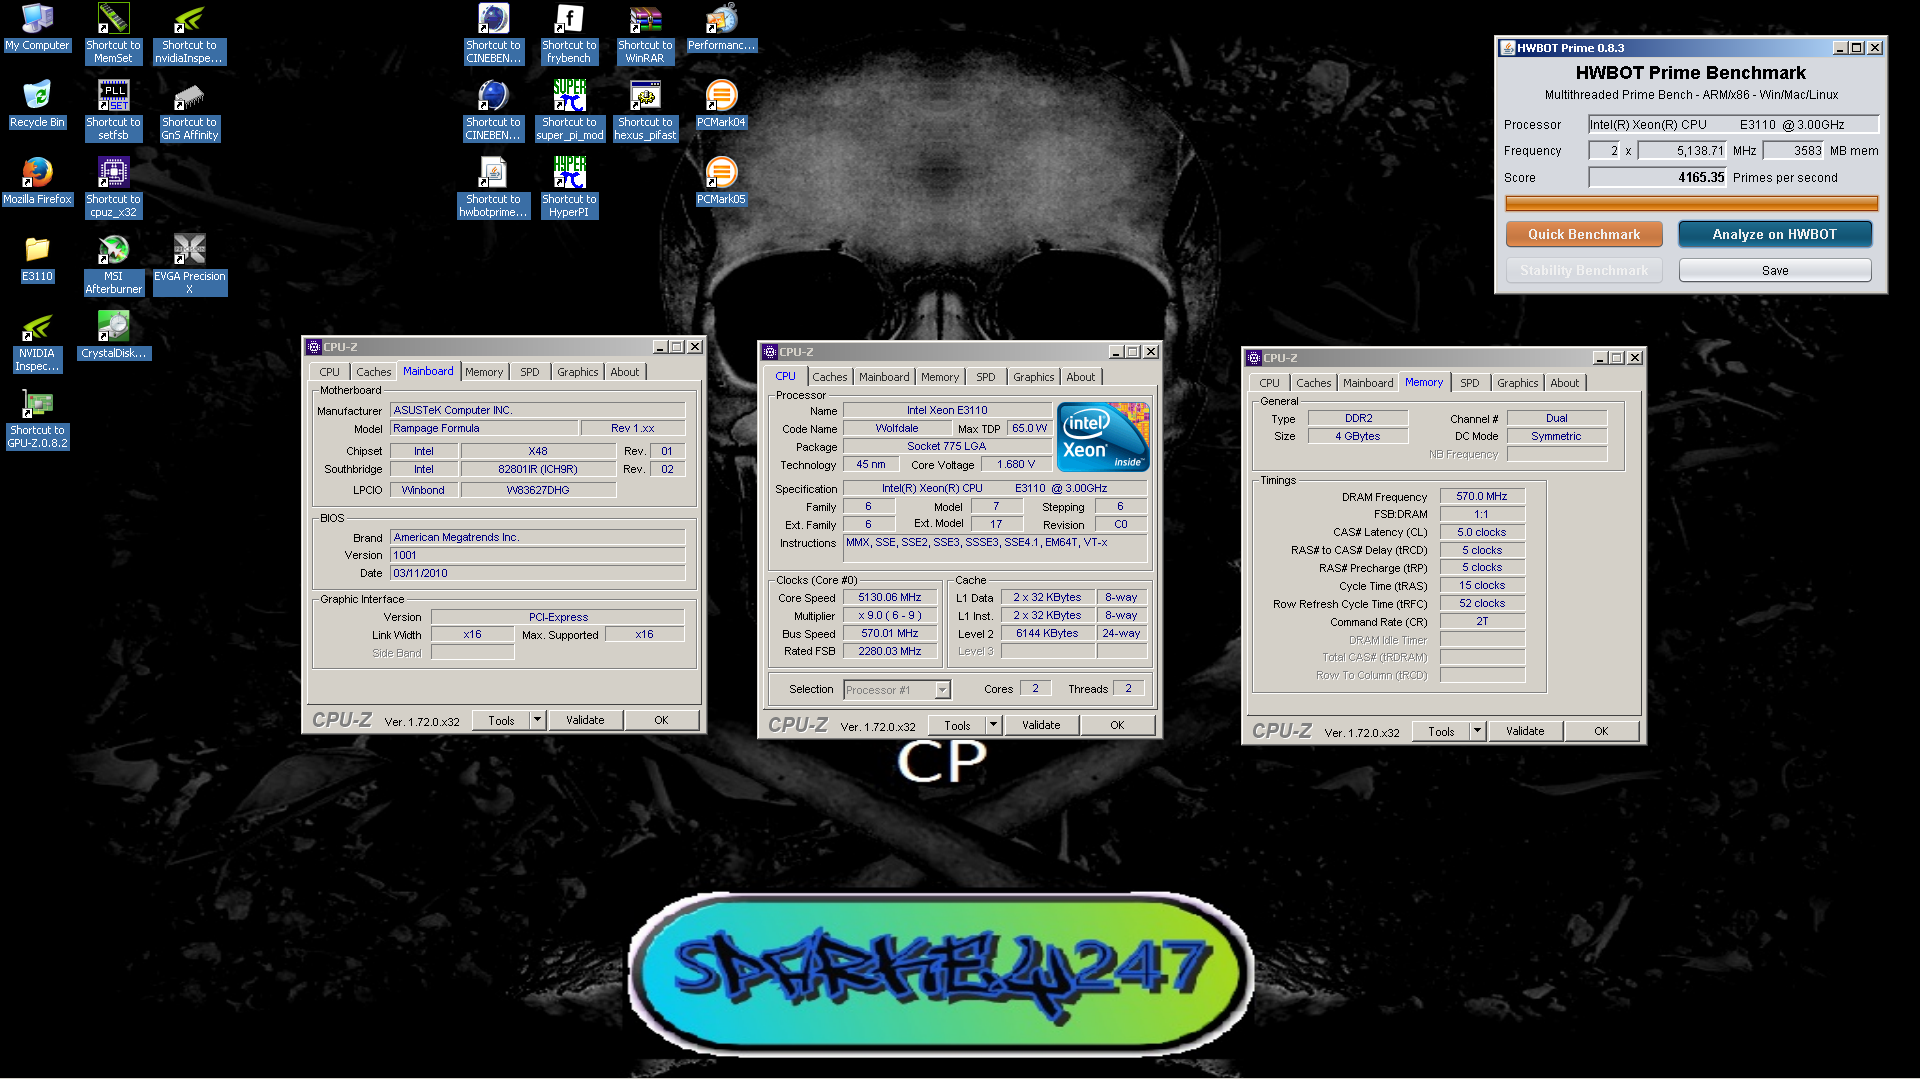Click Quick Benchmark in HWBOT Prime
1920x1080 pixels.
click(1584, 234)
